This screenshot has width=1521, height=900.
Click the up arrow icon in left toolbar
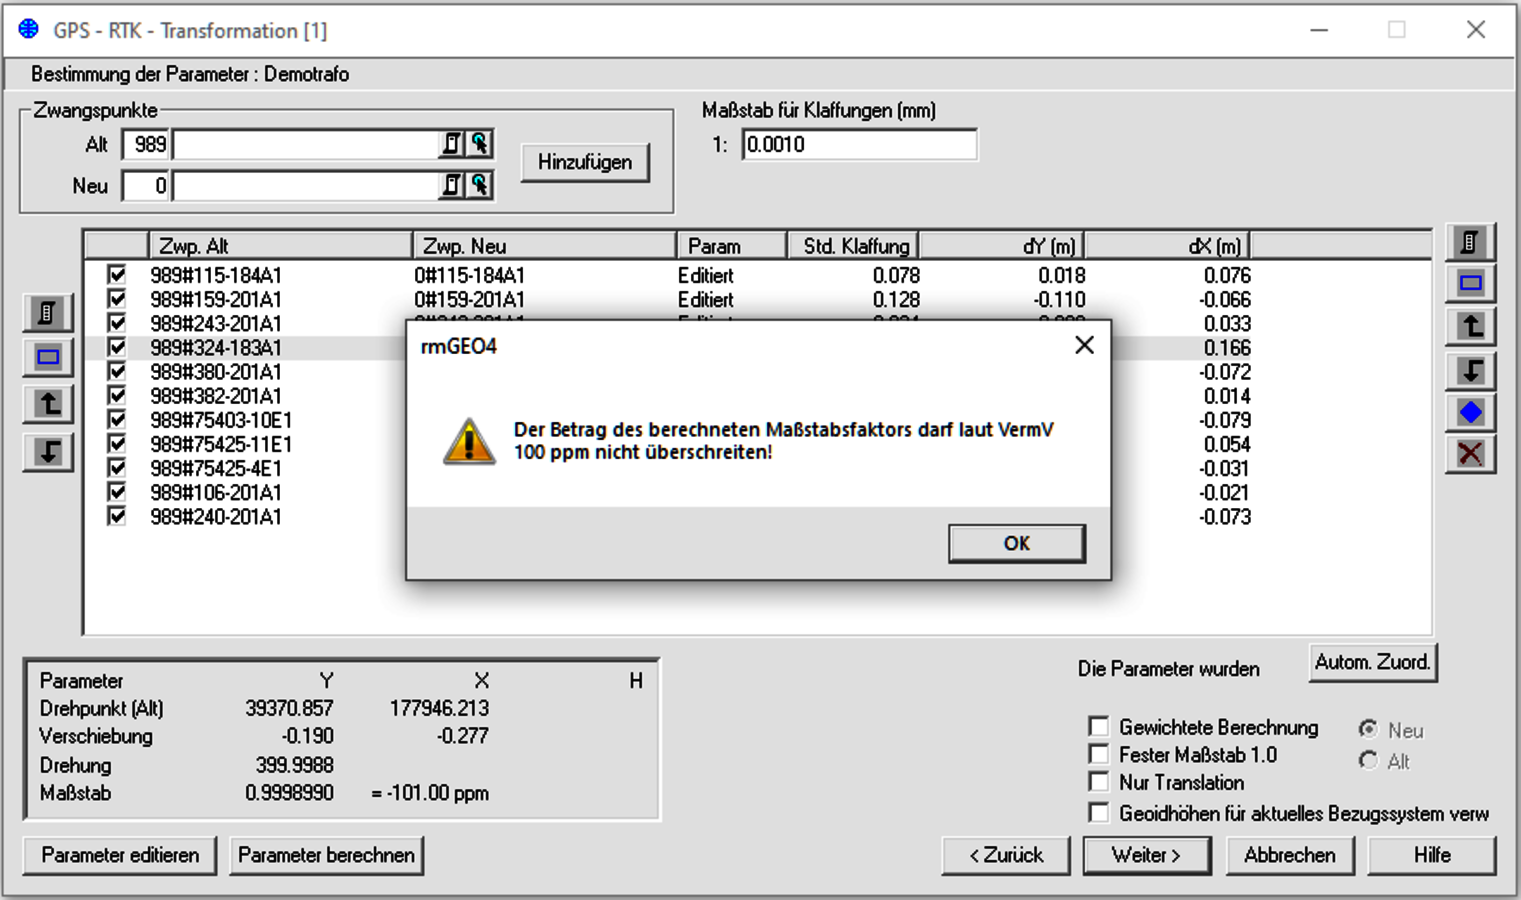48,404
